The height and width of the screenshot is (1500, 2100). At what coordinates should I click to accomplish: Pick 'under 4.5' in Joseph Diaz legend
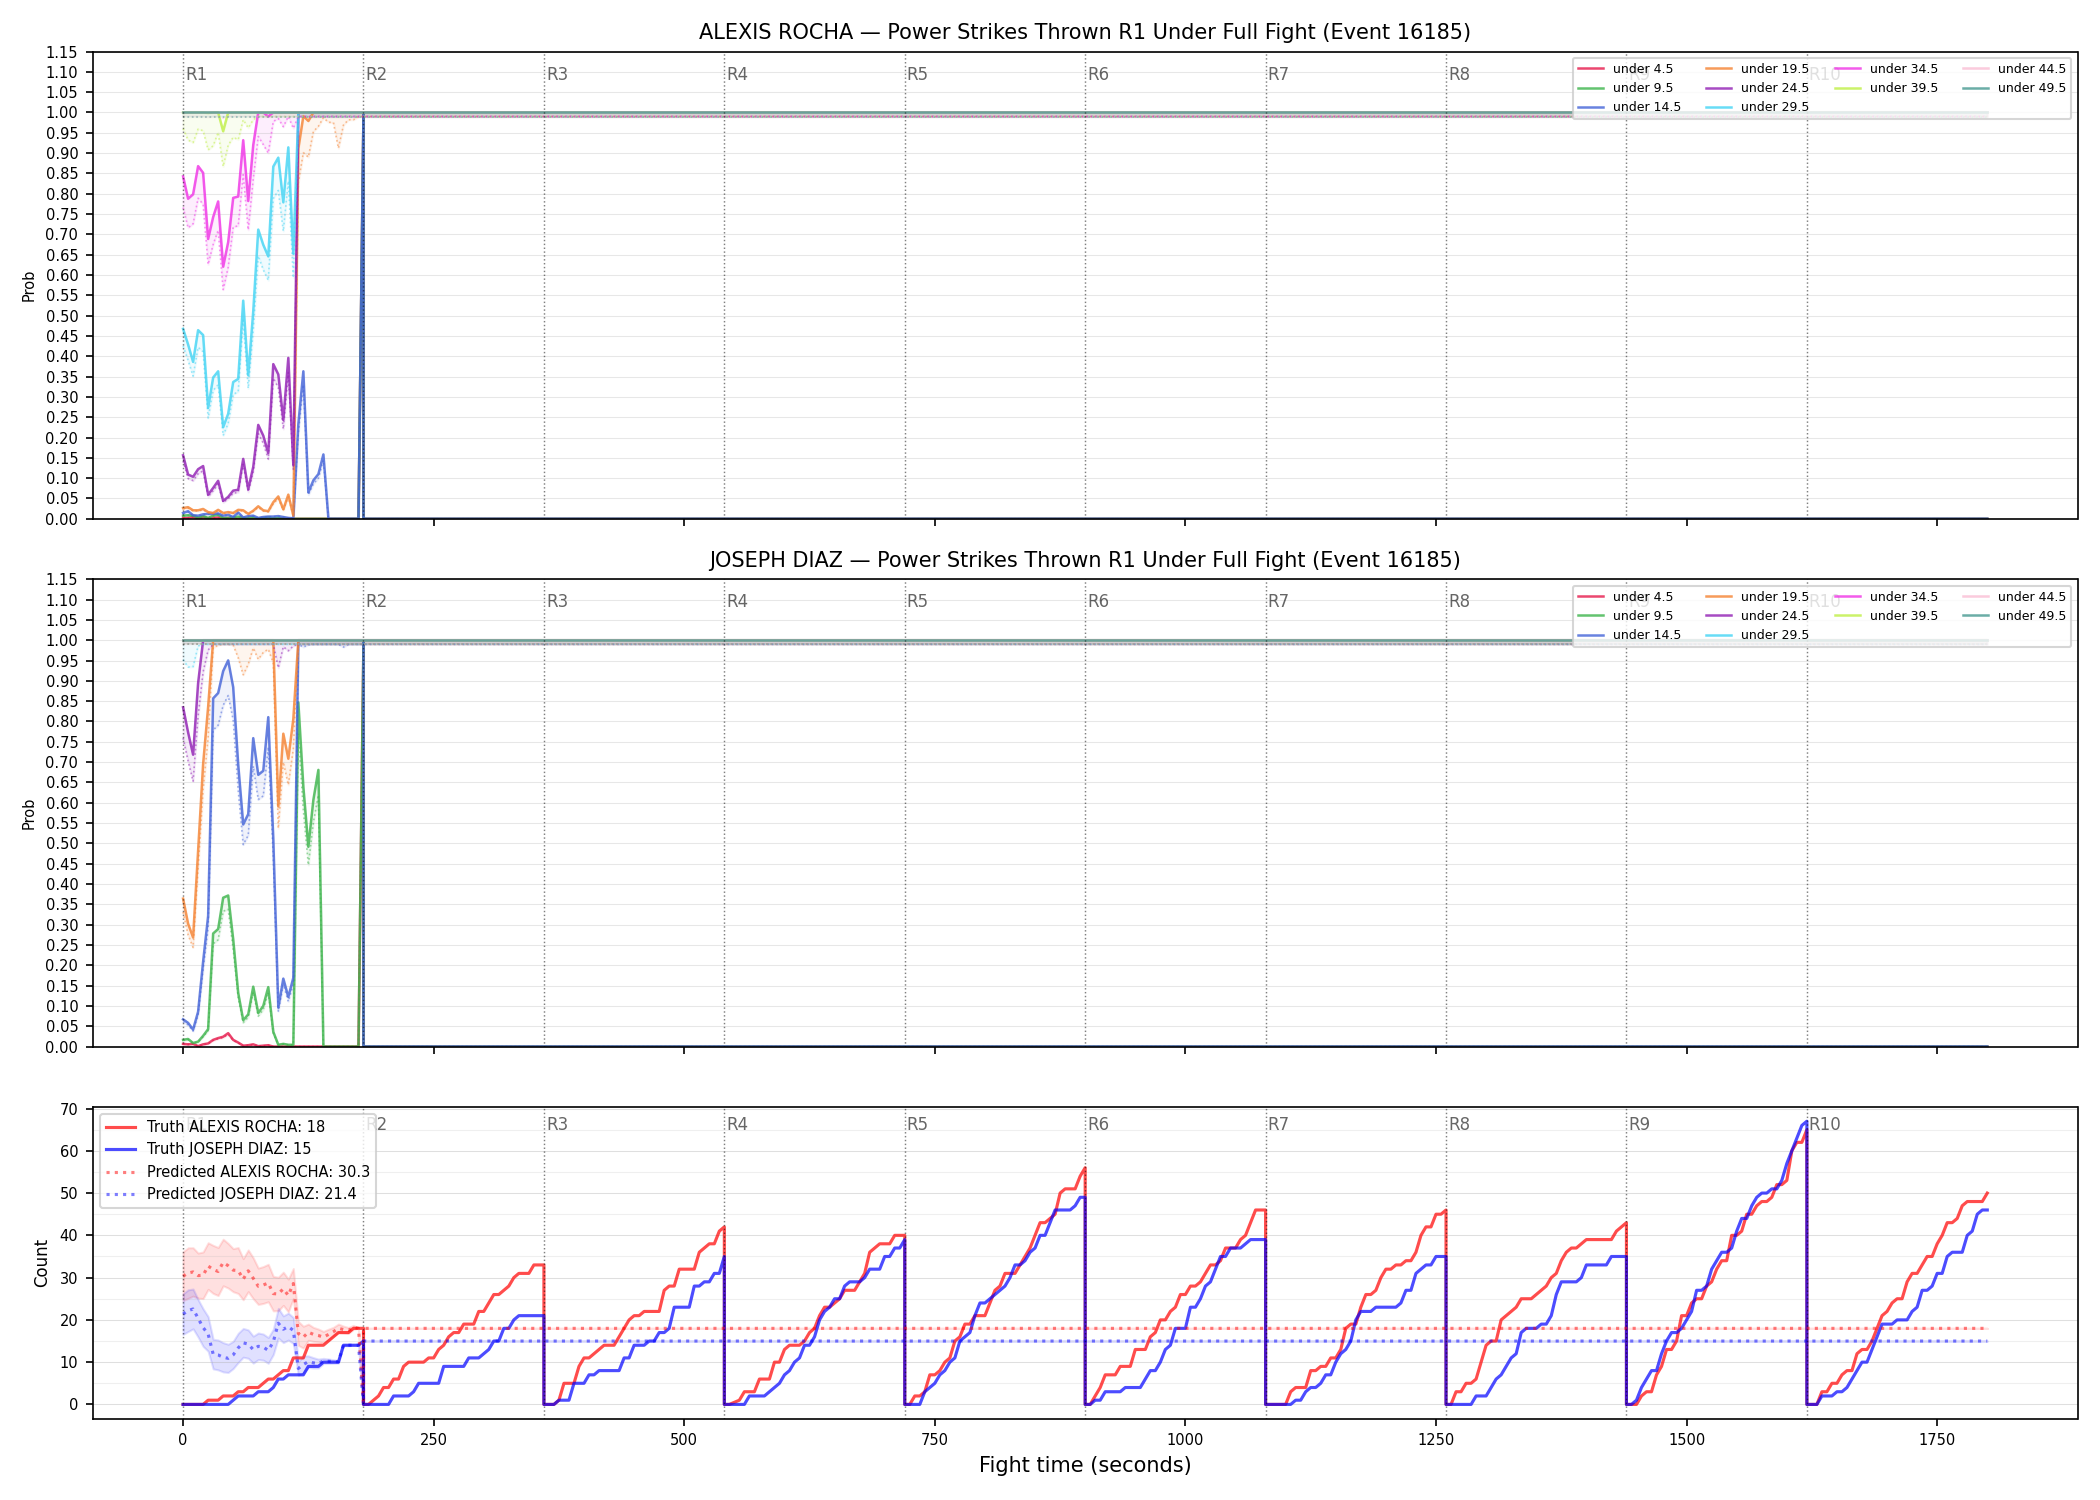[x=1625, y=597]
